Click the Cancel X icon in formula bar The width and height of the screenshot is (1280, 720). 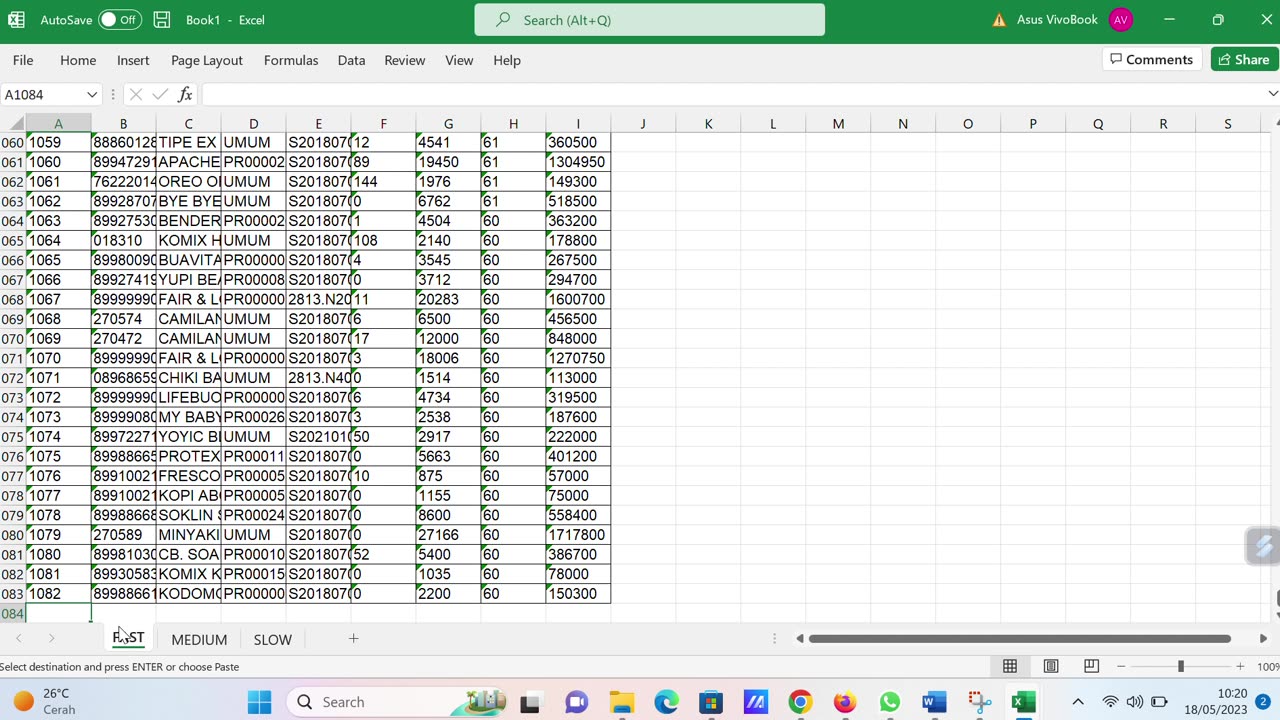click(136, 95)
